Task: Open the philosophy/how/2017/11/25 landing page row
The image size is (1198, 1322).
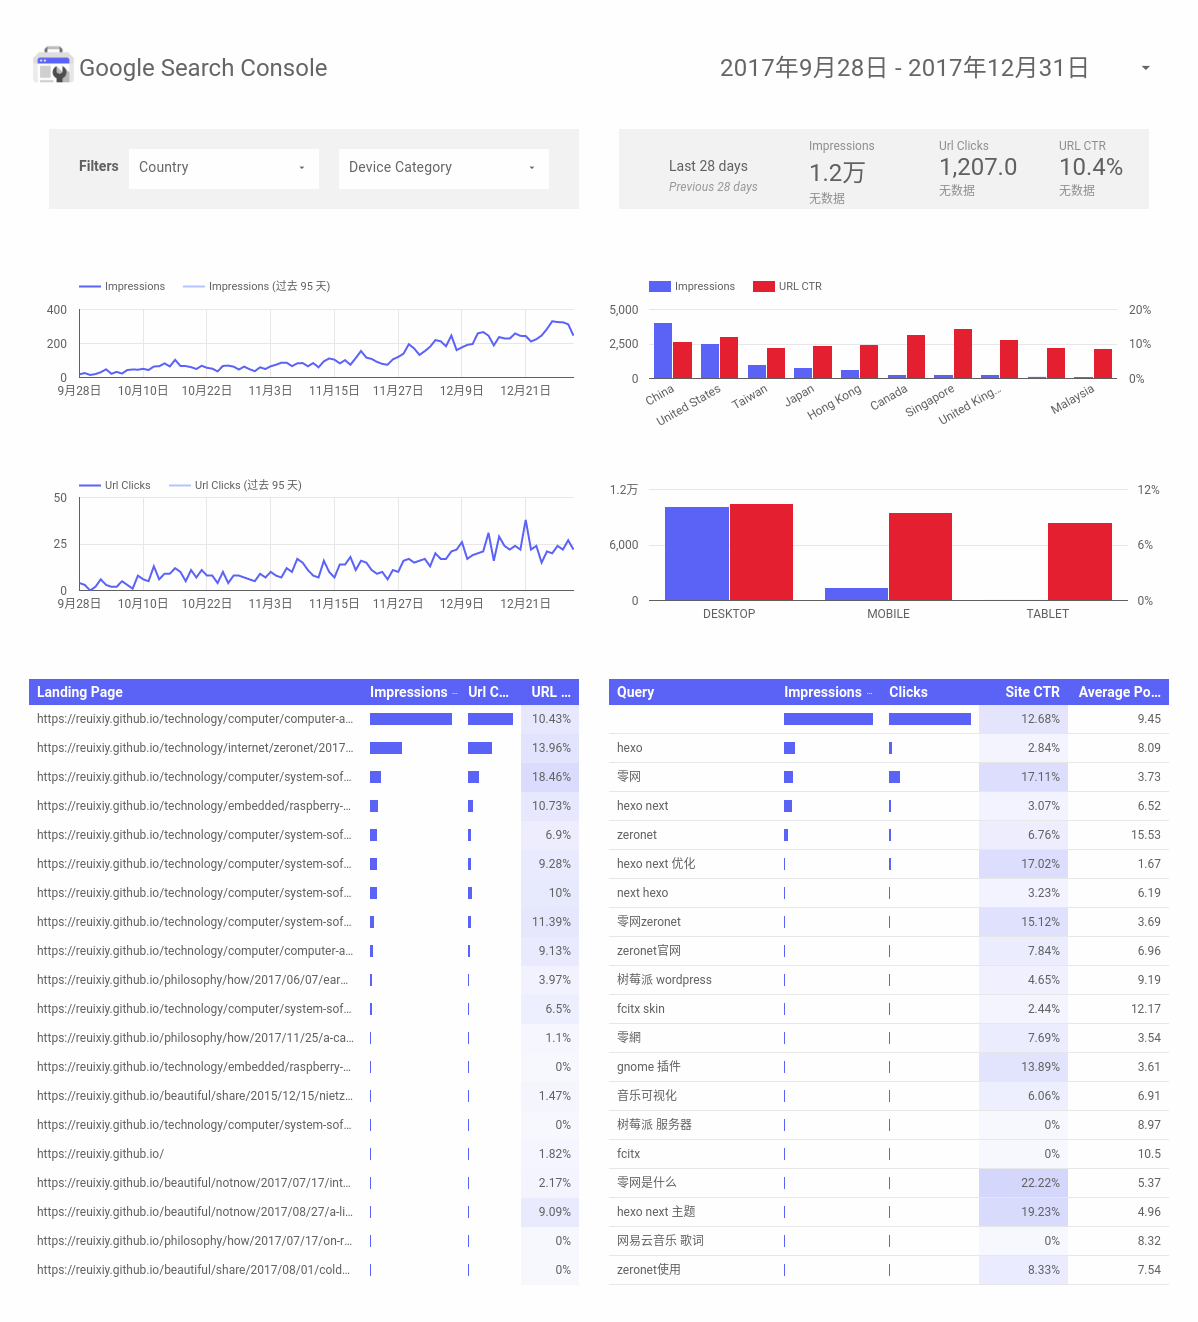Action: [304, 1038]
